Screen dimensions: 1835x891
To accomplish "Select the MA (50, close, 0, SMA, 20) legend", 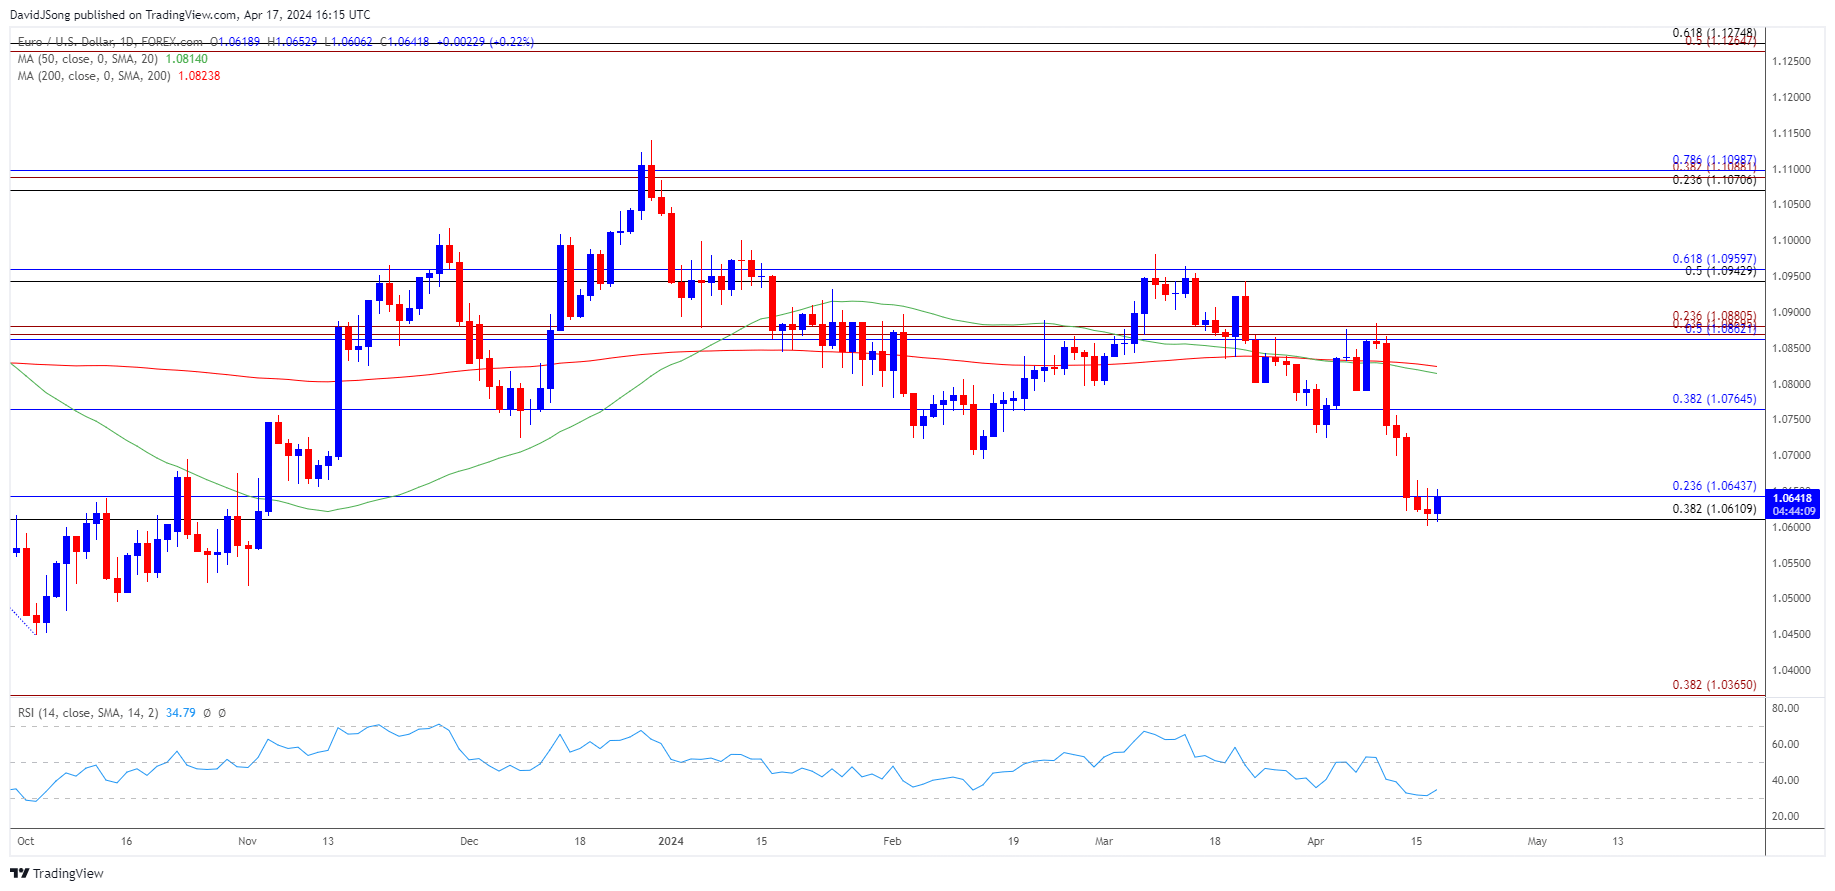I will pos(88,59).
